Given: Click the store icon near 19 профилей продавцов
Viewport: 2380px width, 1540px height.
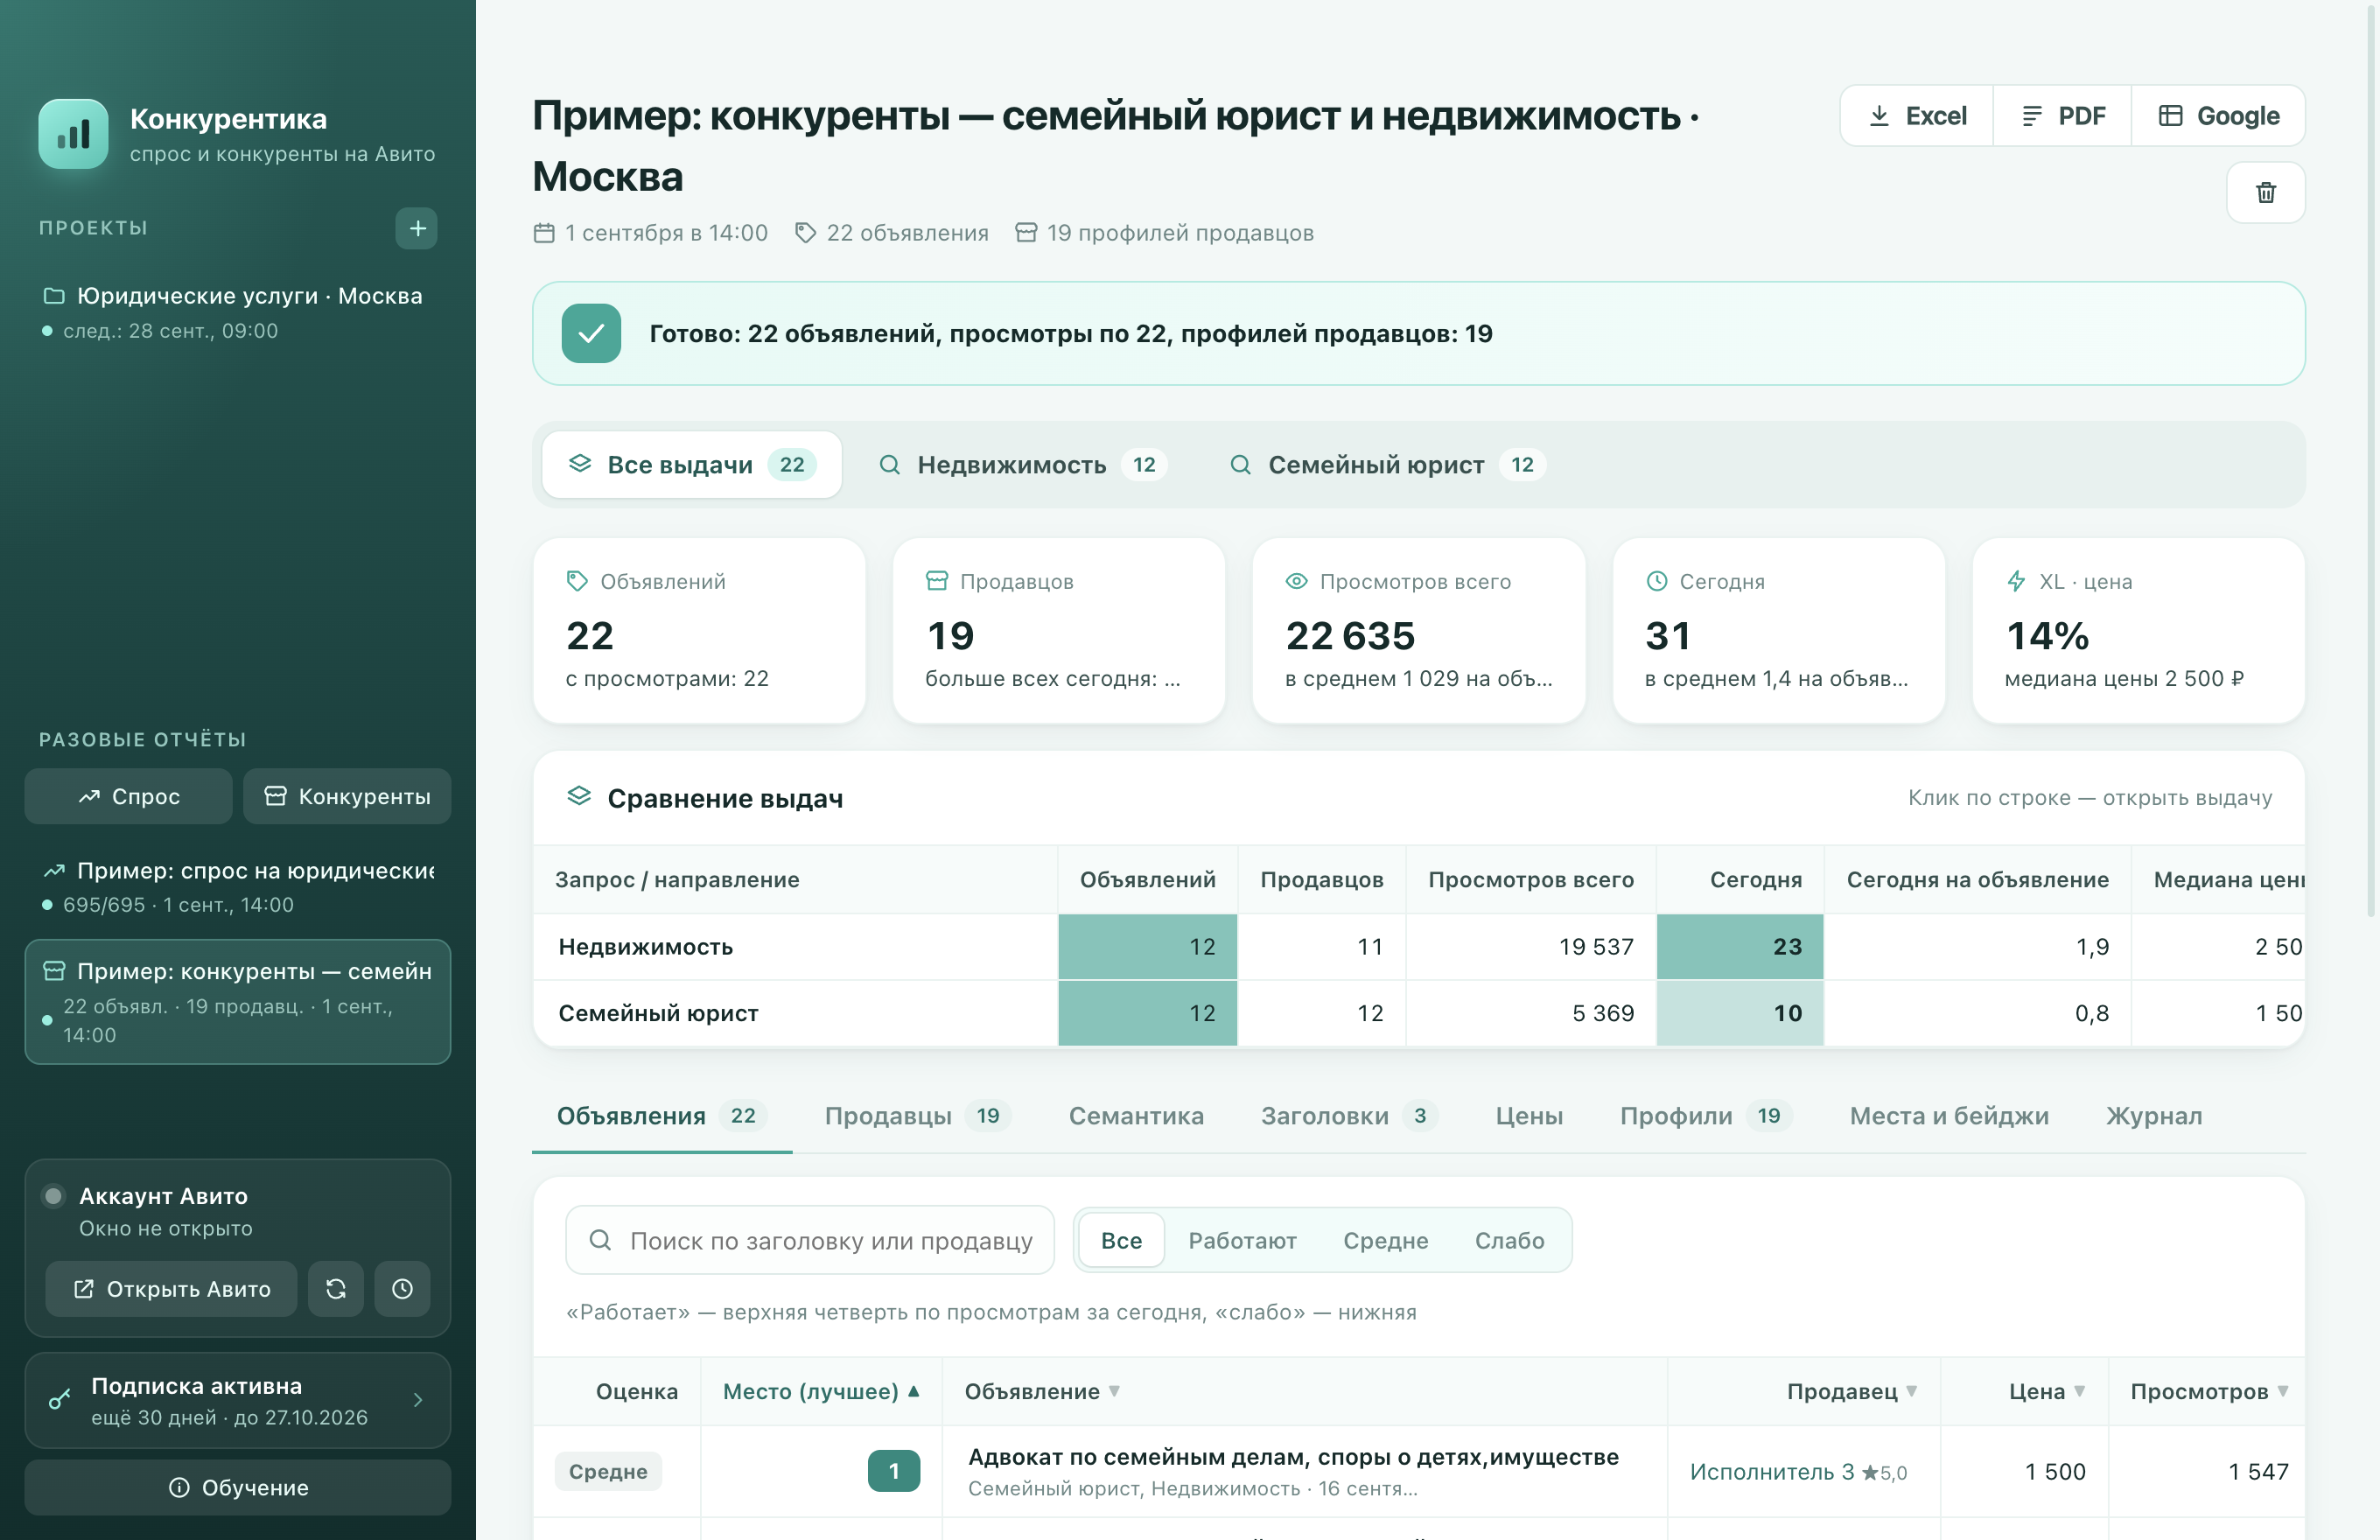Looking at the screenshot, I should (1026, 233).
